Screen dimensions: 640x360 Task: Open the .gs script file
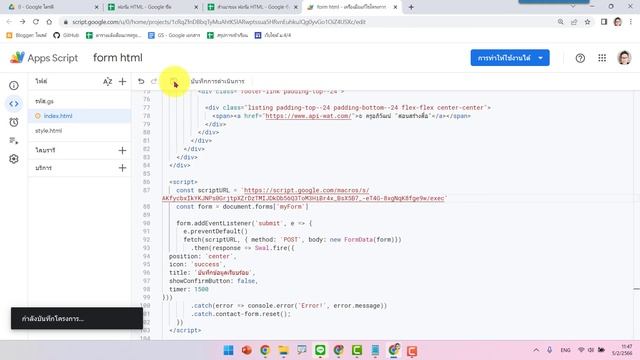click(80, 101)
